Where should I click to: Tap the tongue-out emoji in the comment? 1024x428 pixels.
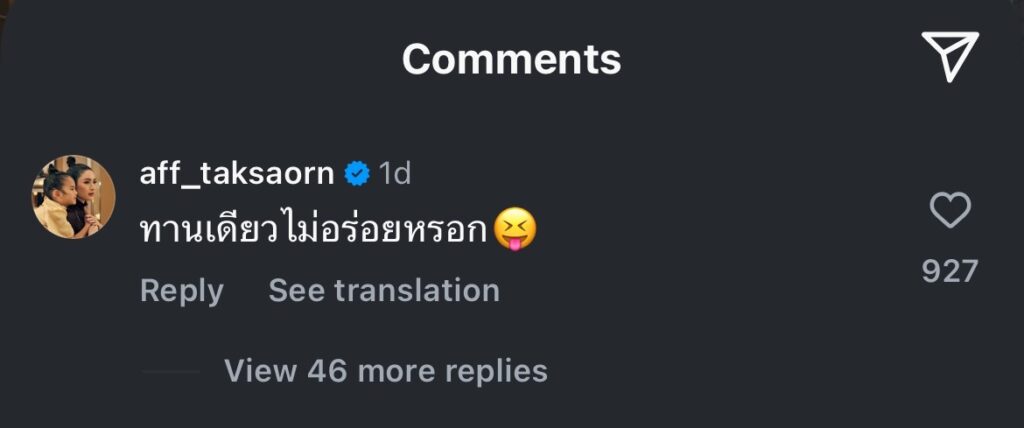click(x=515, y=231)
